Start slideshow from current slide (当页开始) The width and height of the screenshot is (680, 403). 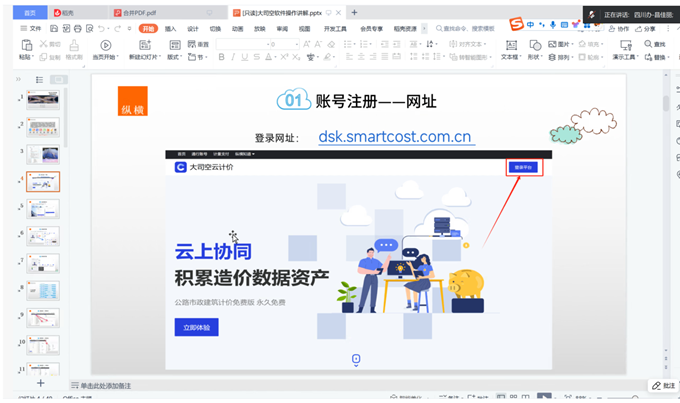tap(106, 47)
